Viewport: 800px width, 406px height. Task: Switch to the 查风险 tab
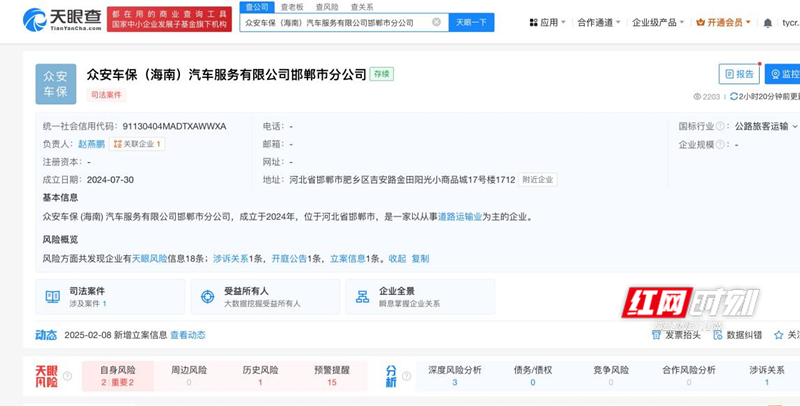click(x=327, y=7)
